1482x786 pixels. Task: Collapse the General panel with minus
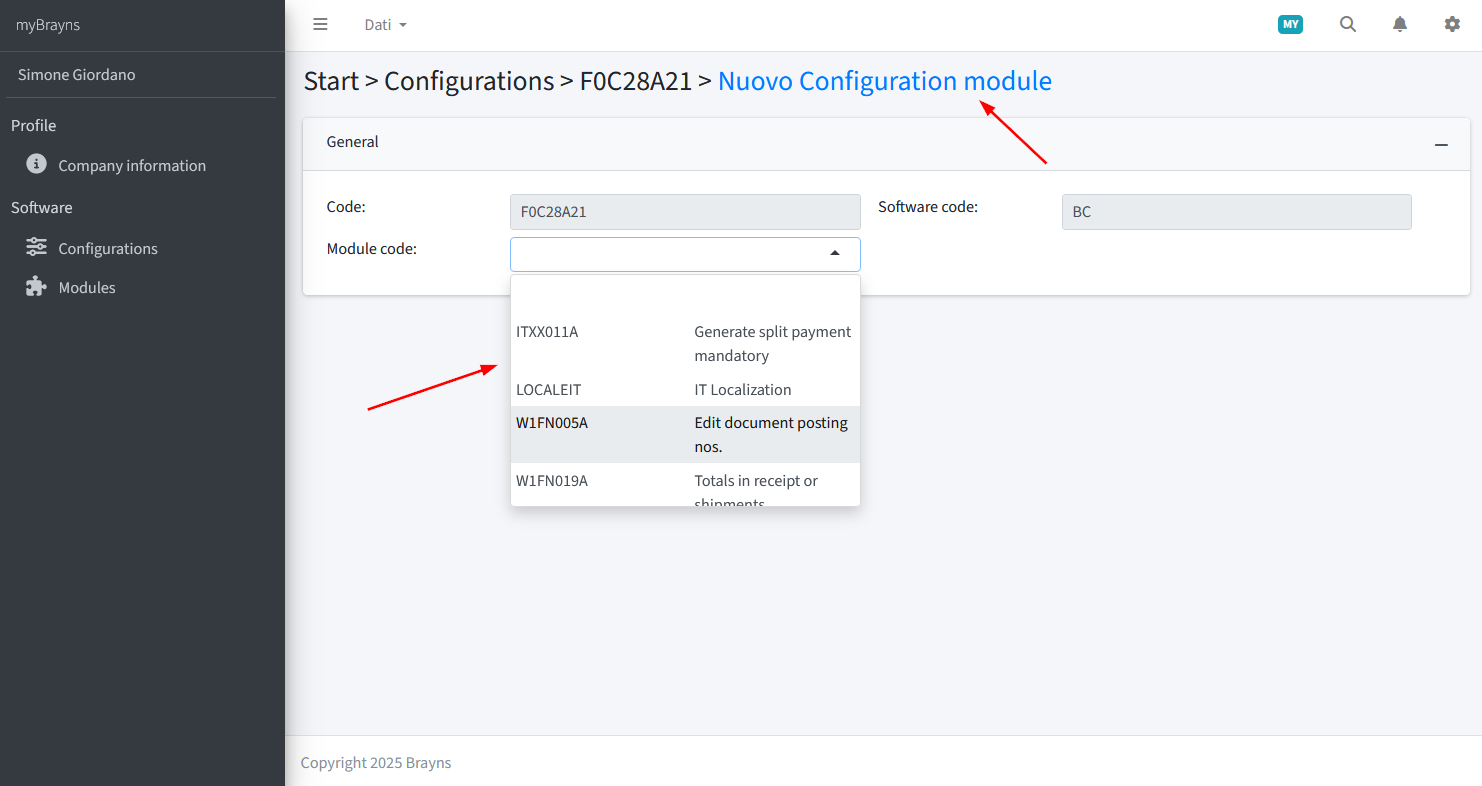pyautogui.click(x=1441, y=144)
